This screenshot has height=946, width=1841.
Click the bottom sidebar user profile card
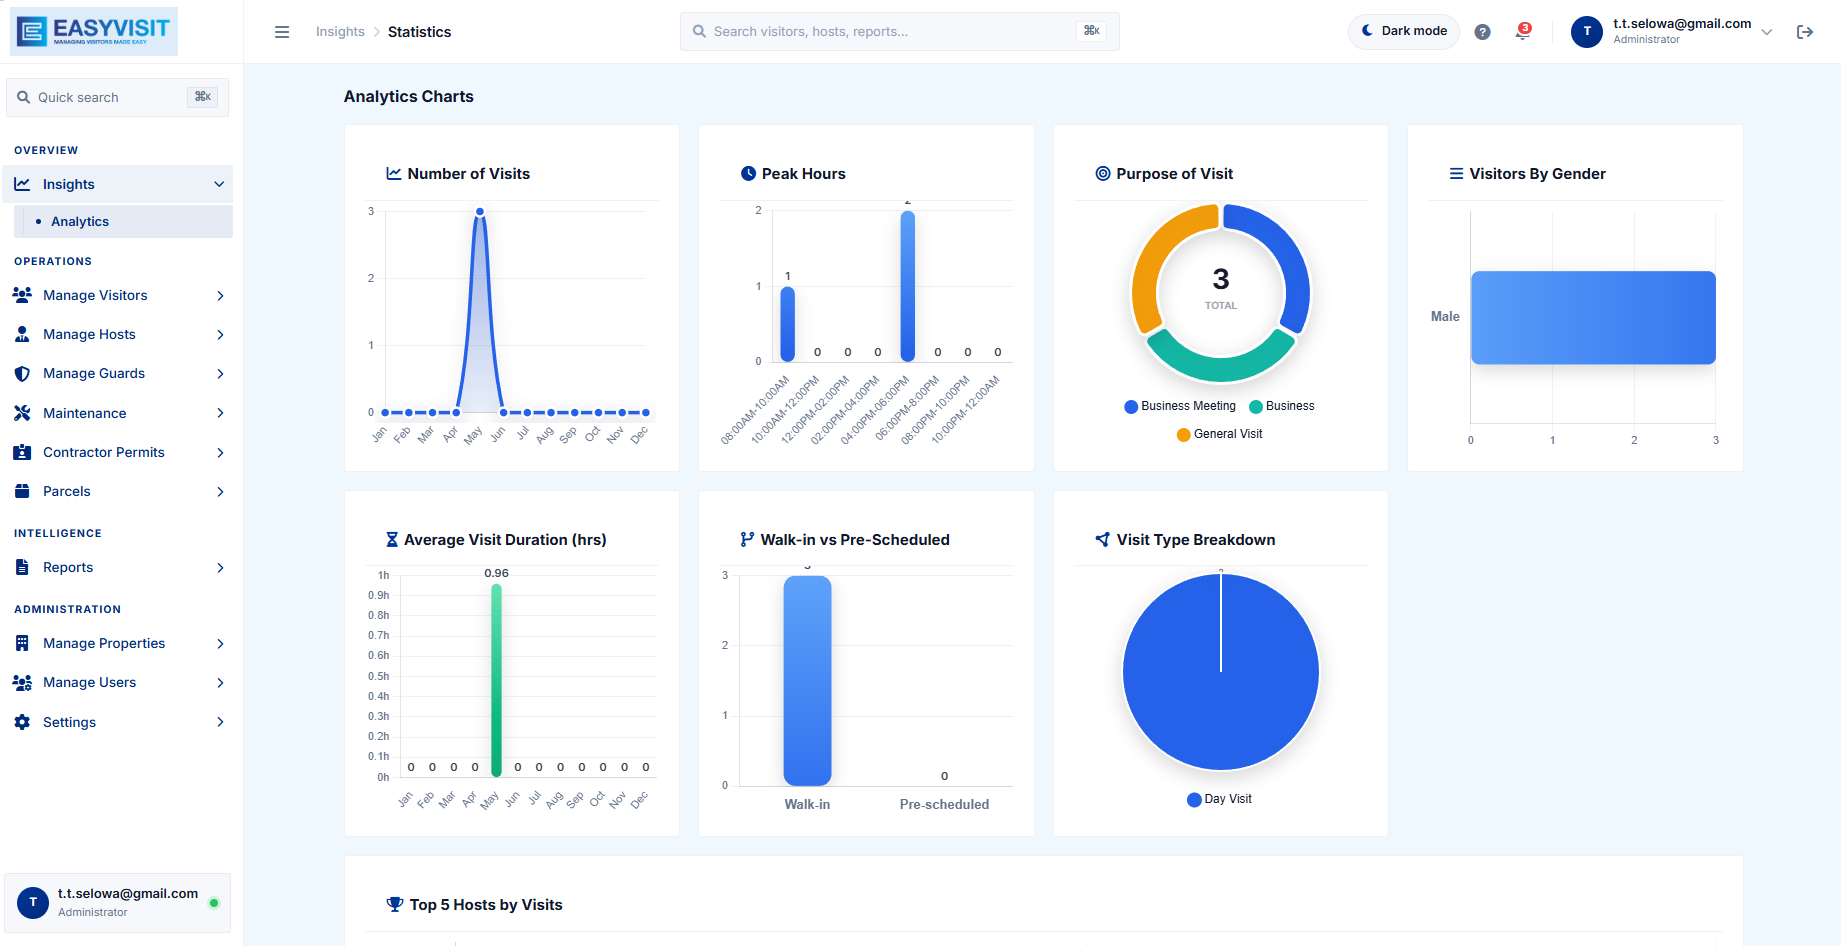point(118,903)
